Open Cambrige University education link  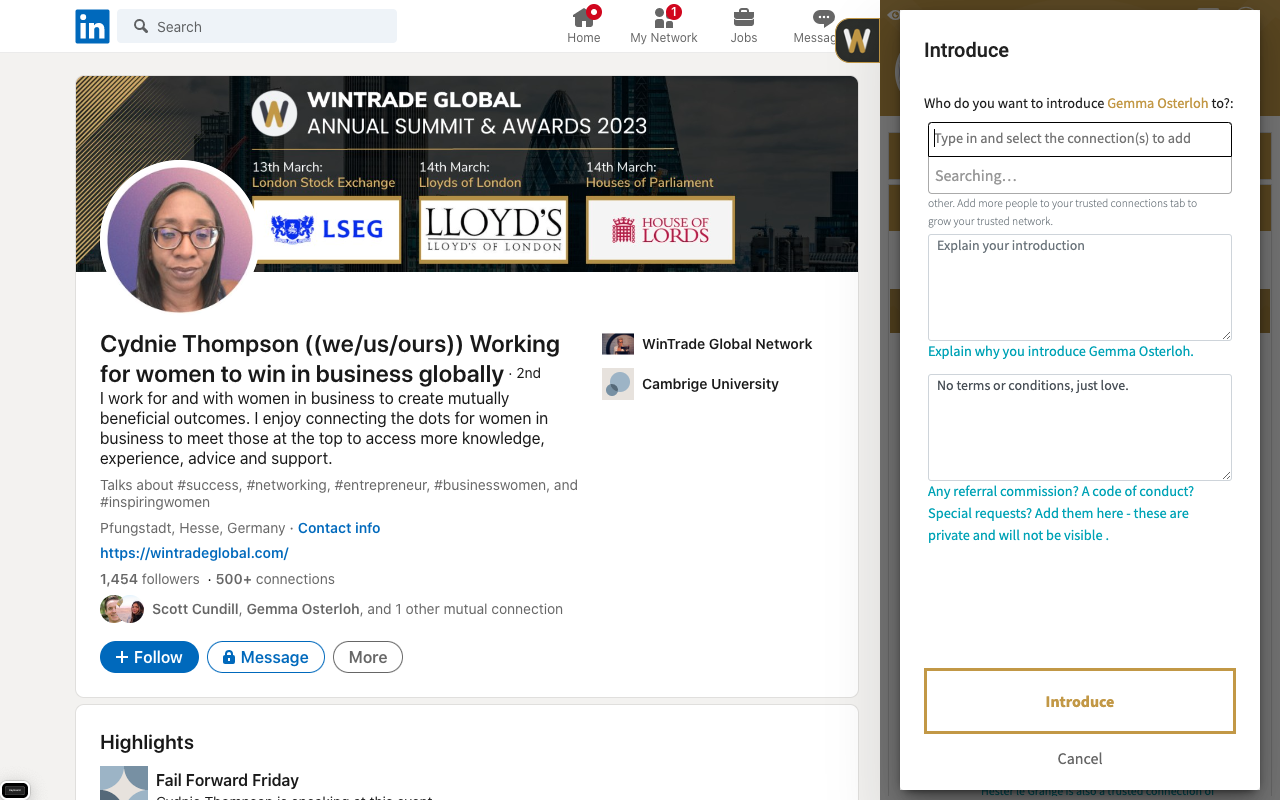710,384
